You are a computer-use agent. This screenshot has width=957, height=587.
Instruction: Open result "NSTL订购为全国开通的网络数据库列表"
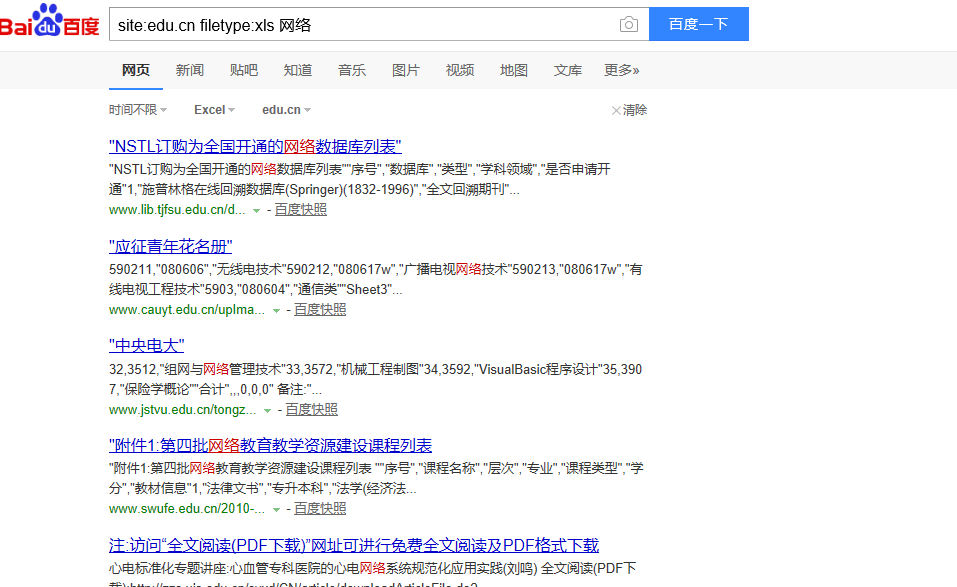[x=255, y=146]
